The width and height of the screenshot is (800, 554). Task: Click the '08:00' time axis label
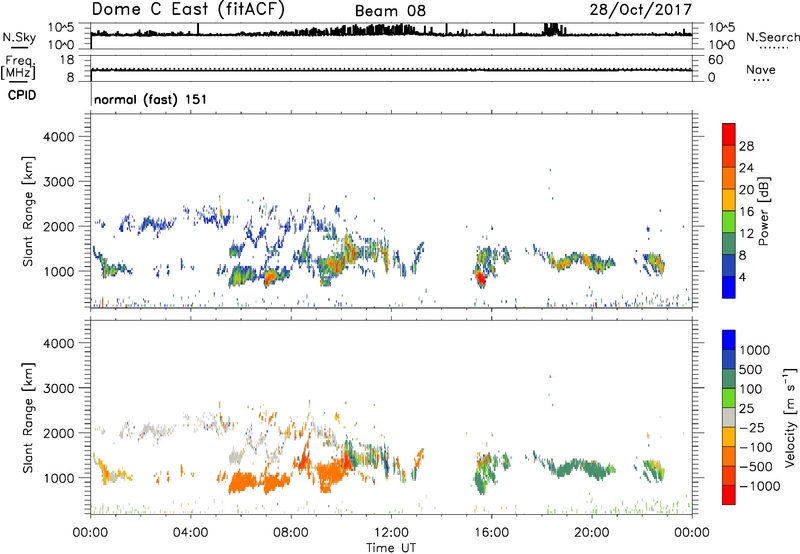pos(290,533)
